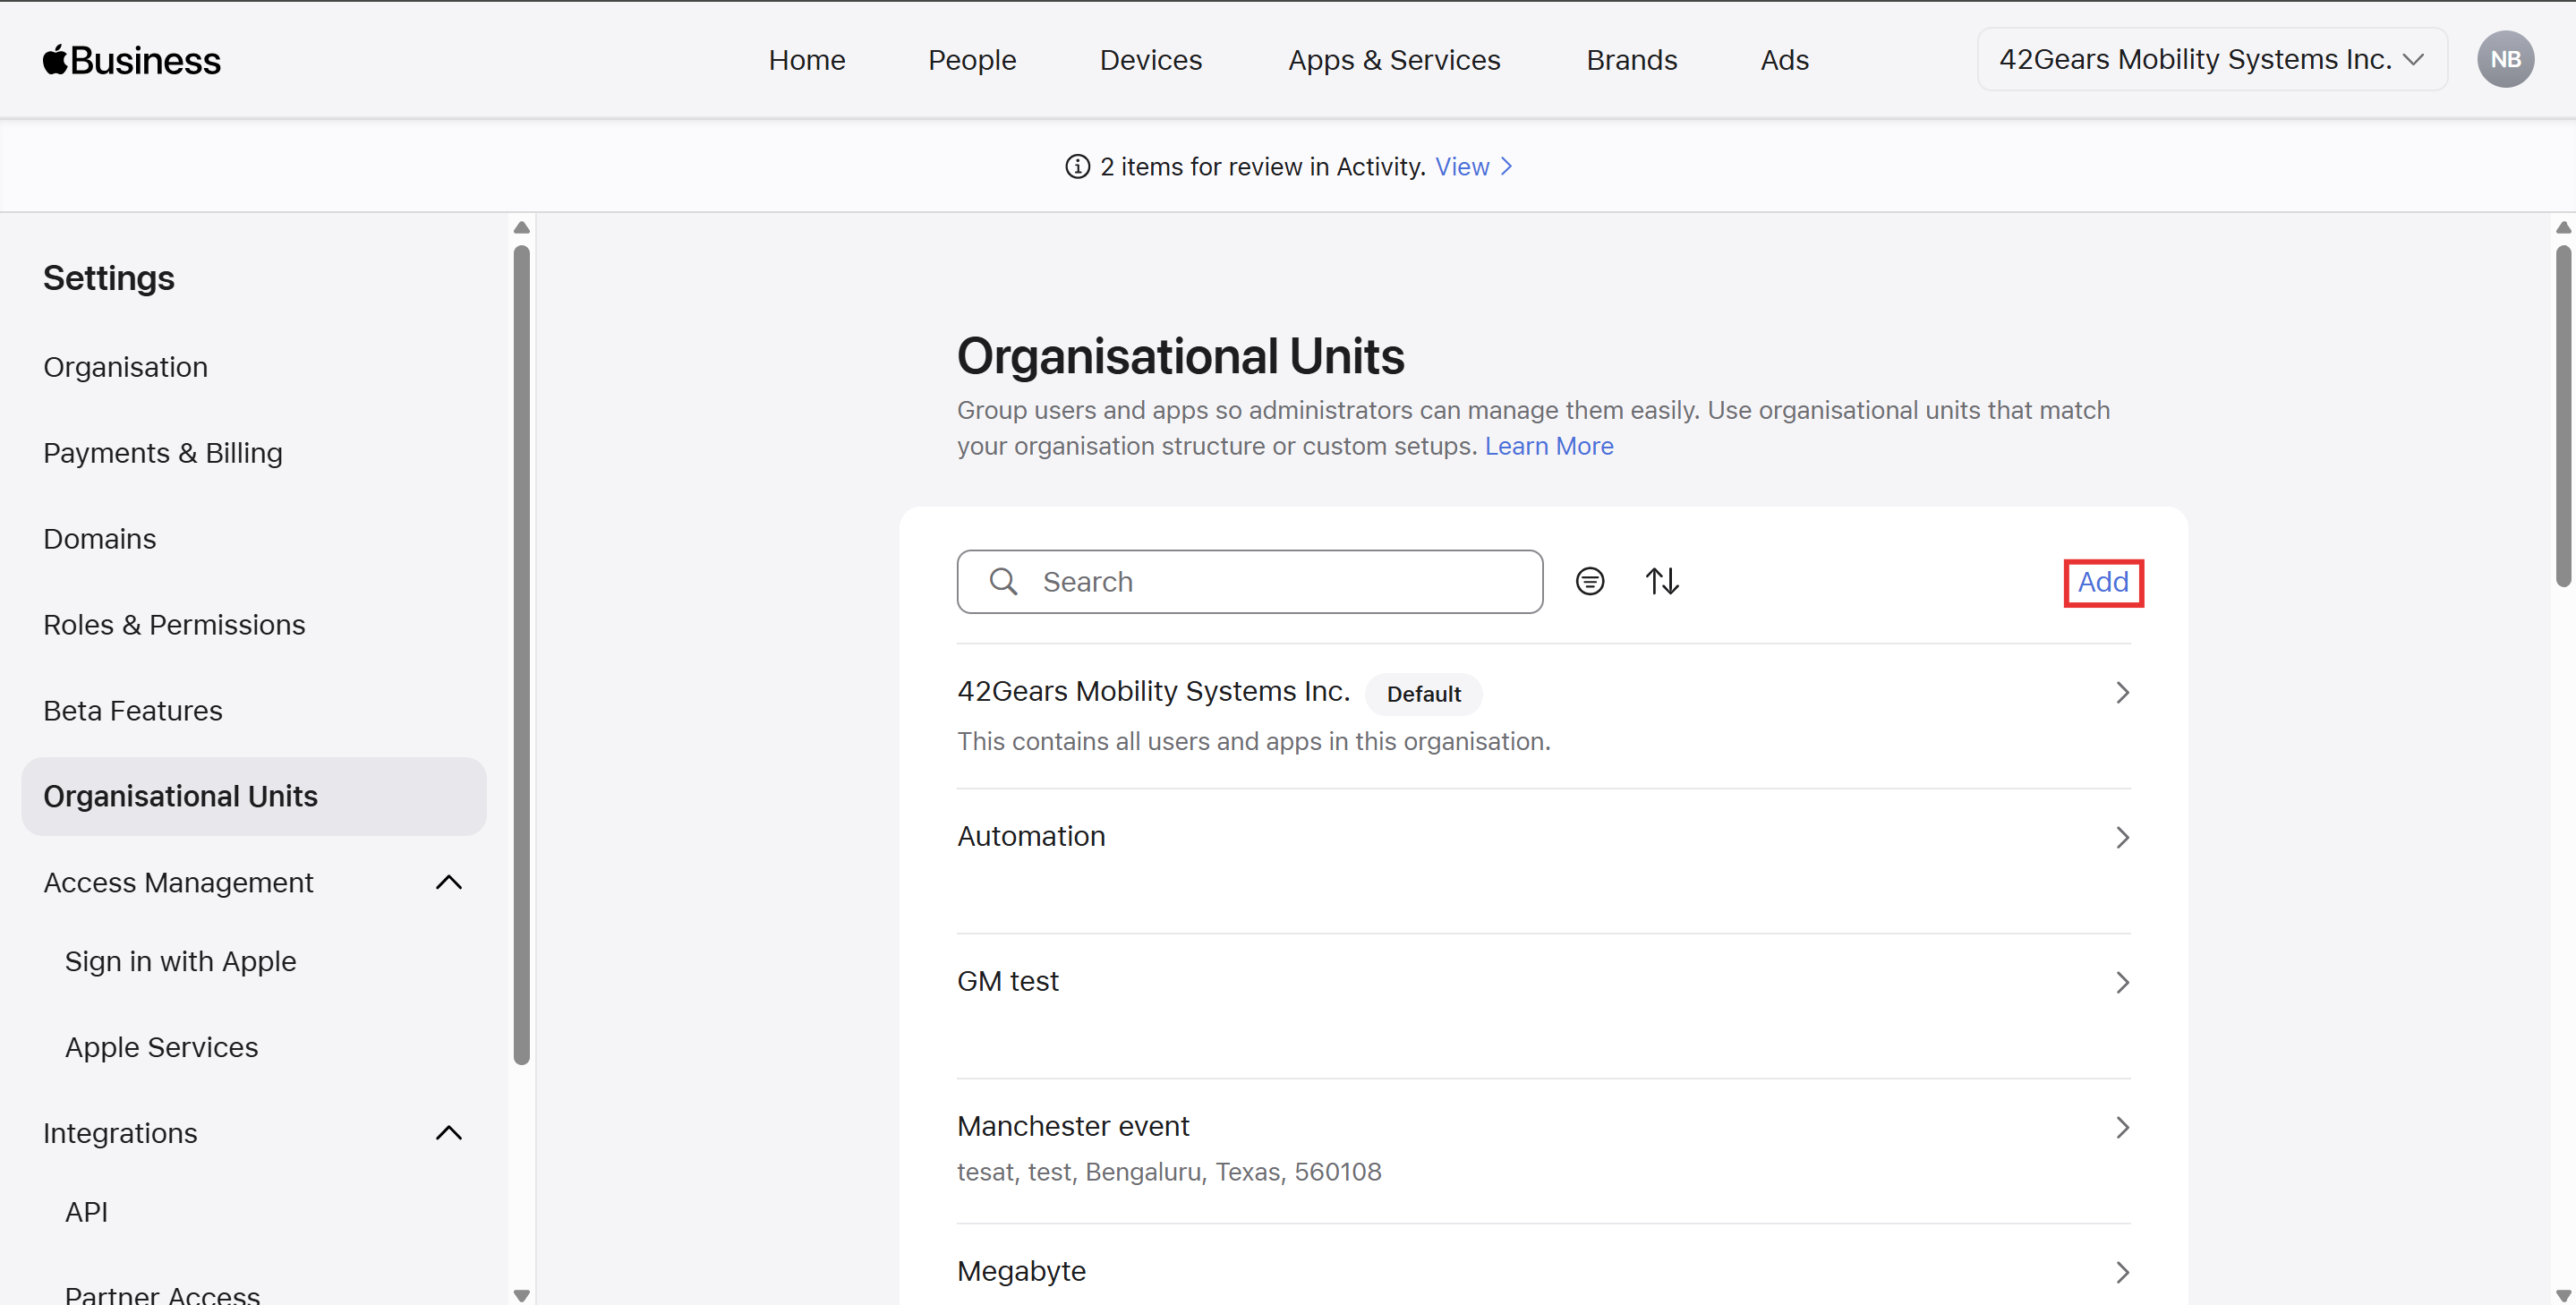This screenshot has width=2576, height=1305.
Task: Click the 42Gears Mobility Systems Inc. unit name
Action: click(1153, 691)
